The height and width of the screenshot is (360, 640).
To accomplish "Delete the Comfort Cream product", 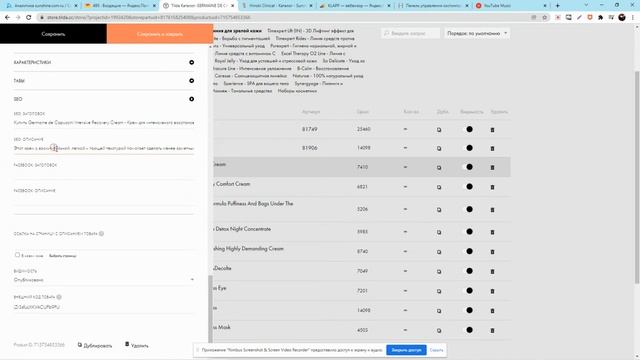I will pos(492,187).
